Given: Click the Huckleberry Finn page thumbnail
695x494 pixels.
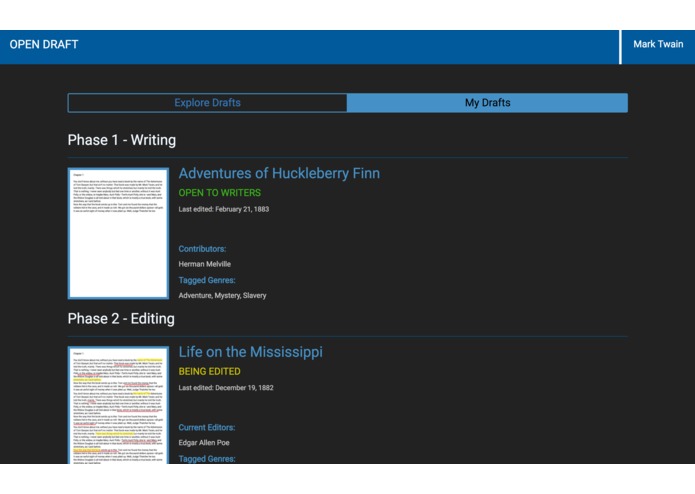Looking at the screenshot, I should [118, 233].
